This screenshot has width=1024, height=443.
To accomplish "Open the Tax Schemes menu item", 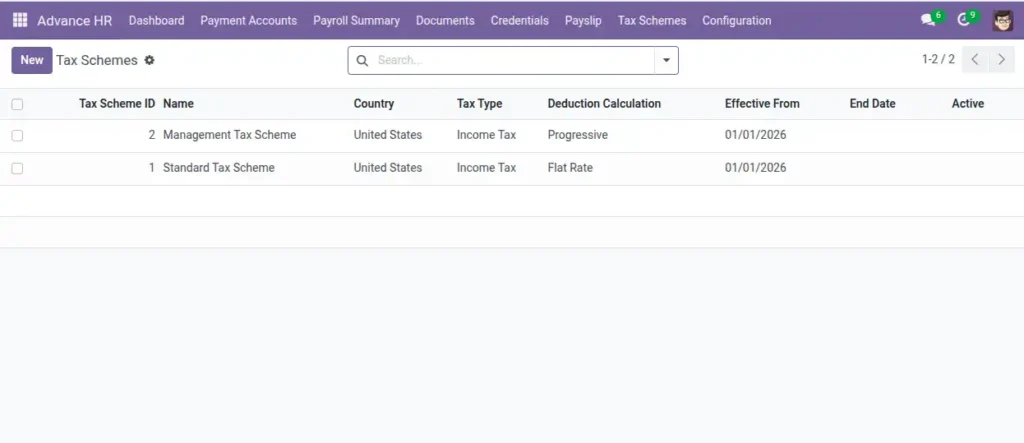I will (652, 20).
